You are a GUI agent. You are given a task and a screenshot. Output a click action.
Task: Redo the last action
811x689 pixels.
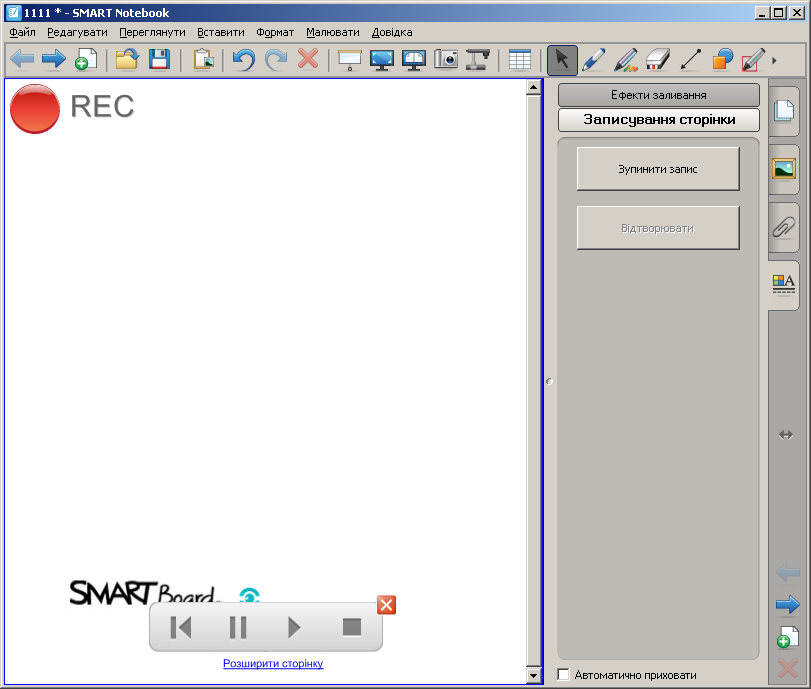[276, 59]
